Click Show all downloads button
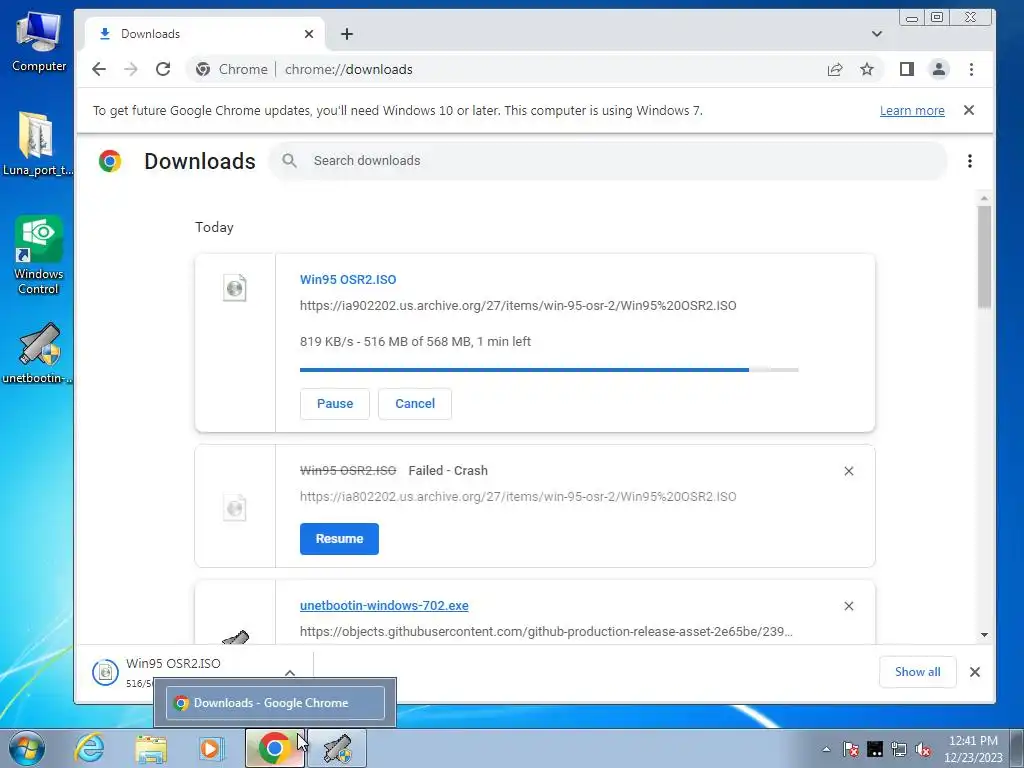 tap(918, 672)
